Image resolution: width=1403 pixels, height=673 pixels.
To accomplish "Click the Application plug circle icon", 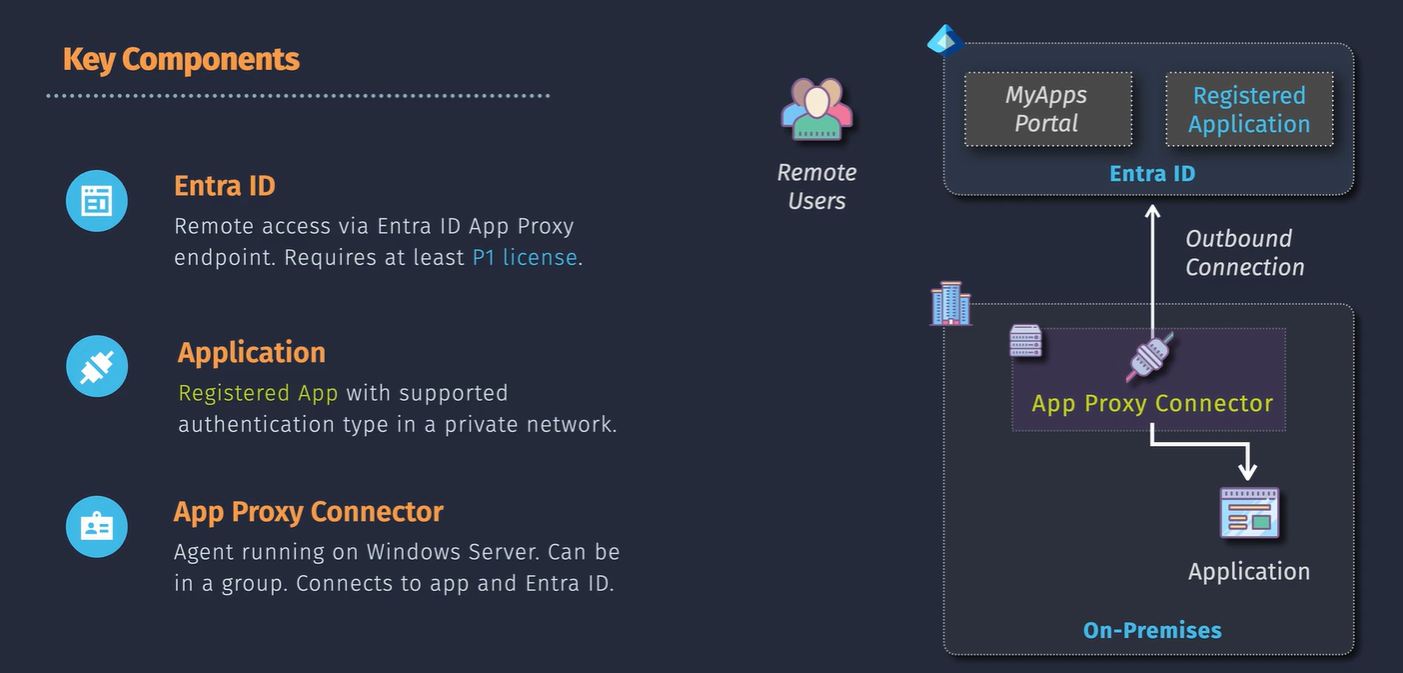I will (97, 366).
